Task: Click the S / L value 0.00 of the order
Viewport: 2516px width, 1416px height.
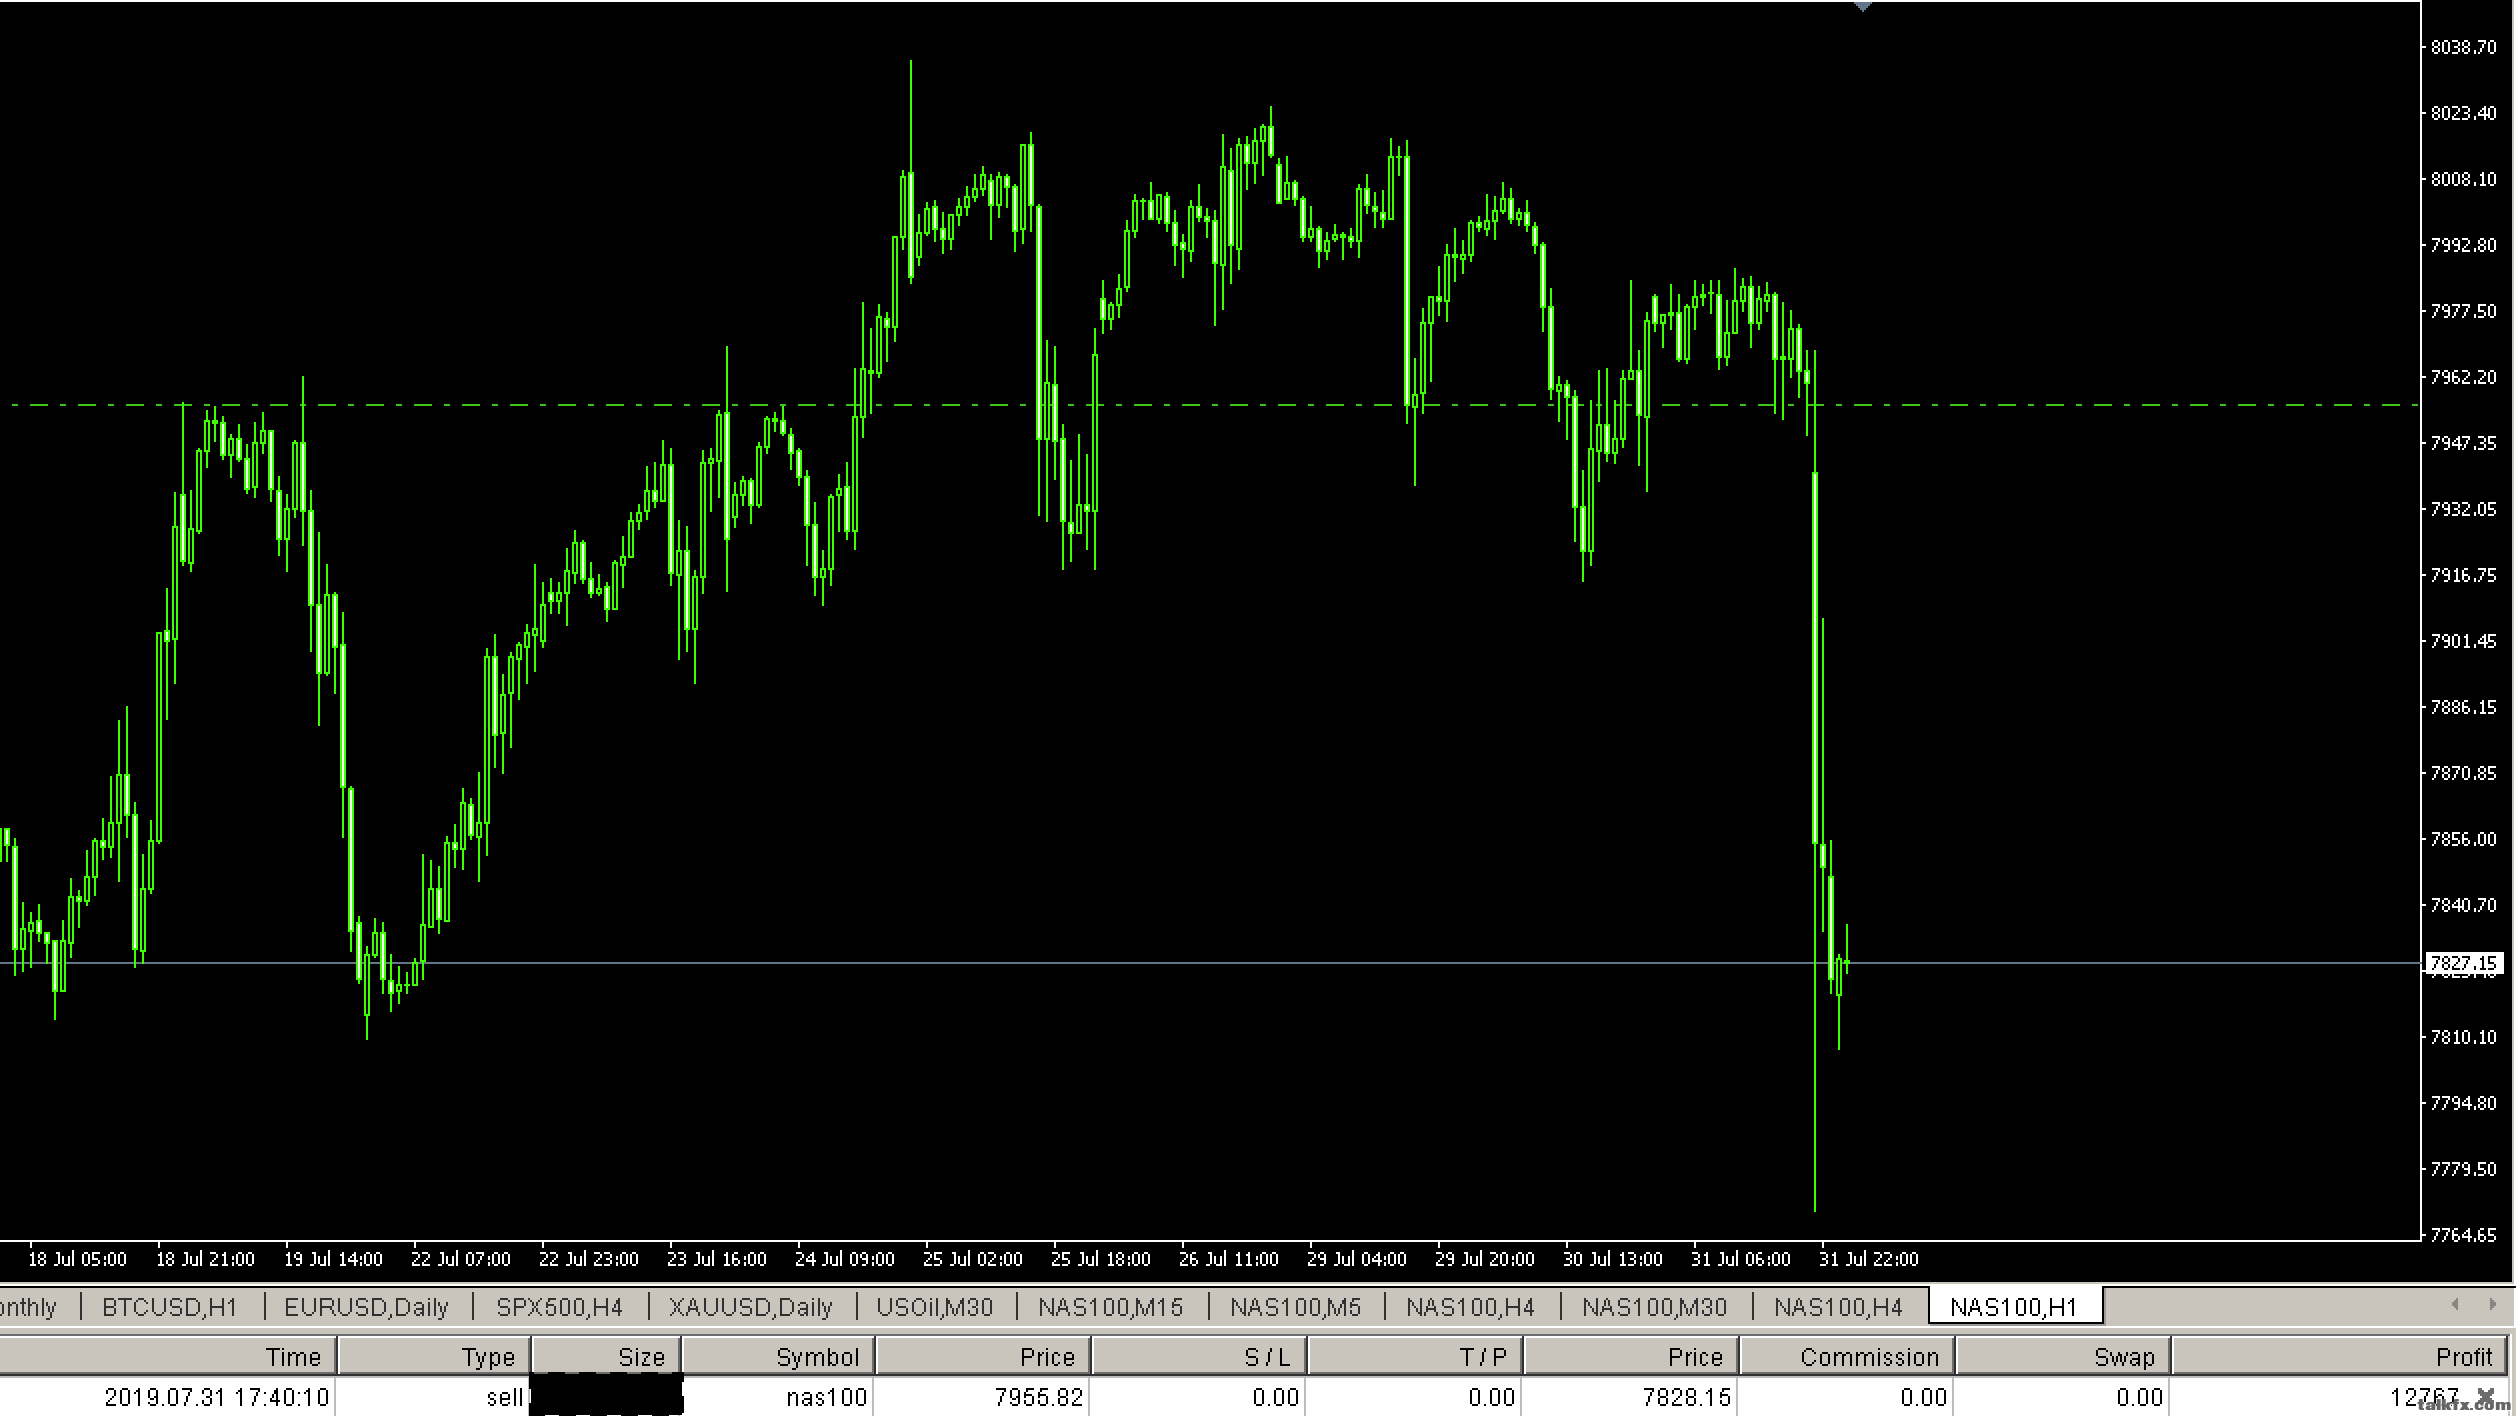Action: (1276, 1397)
